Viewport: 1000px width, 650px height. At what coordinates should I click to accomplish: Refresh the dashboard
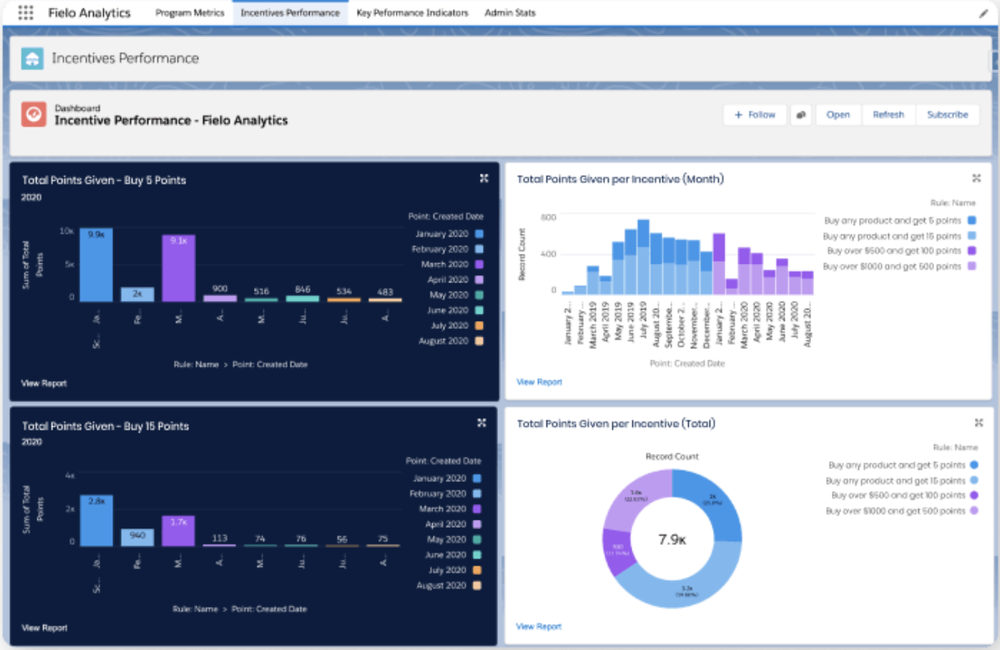coord(888,115)
